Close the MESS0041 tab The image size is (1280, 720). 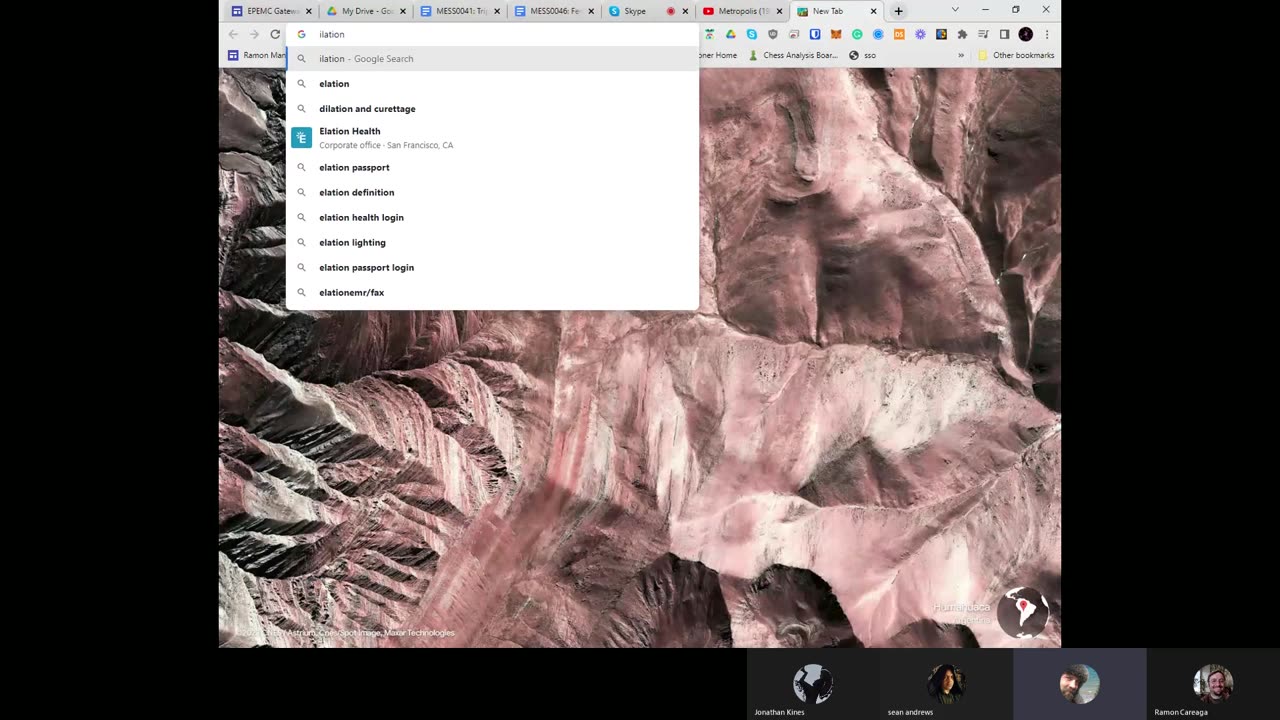[497, 11]
